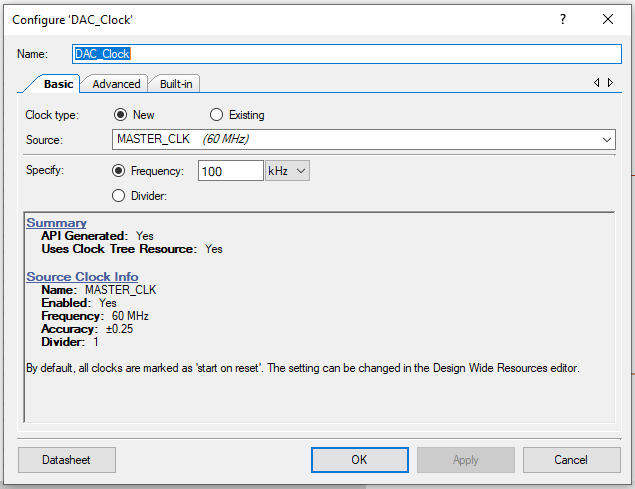
Task: Choose the 'Existing' clock type option
Action: click(217, 115)
